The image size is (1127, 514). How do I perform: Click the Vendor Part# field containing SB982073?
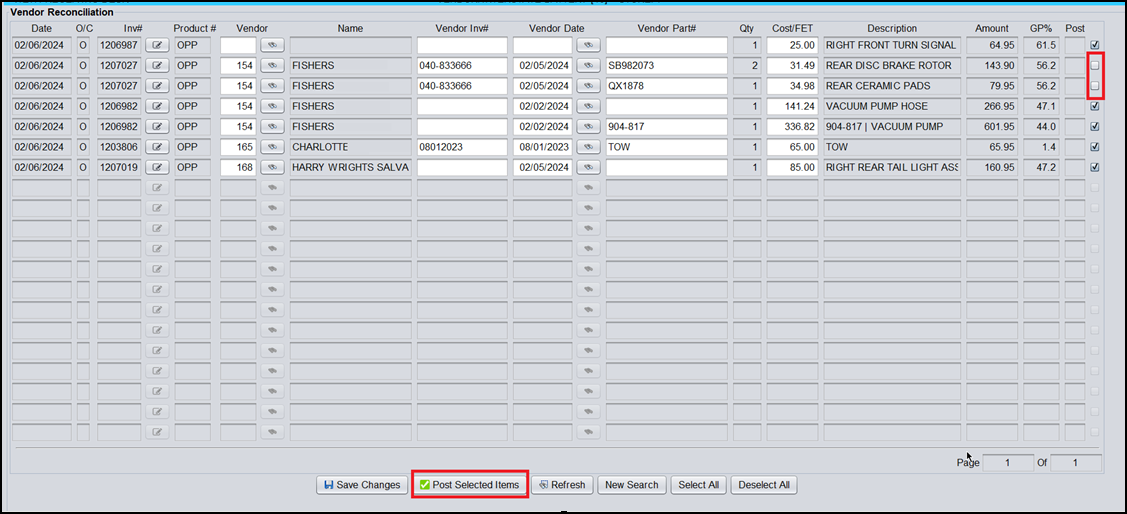click(x=666, y=66)
